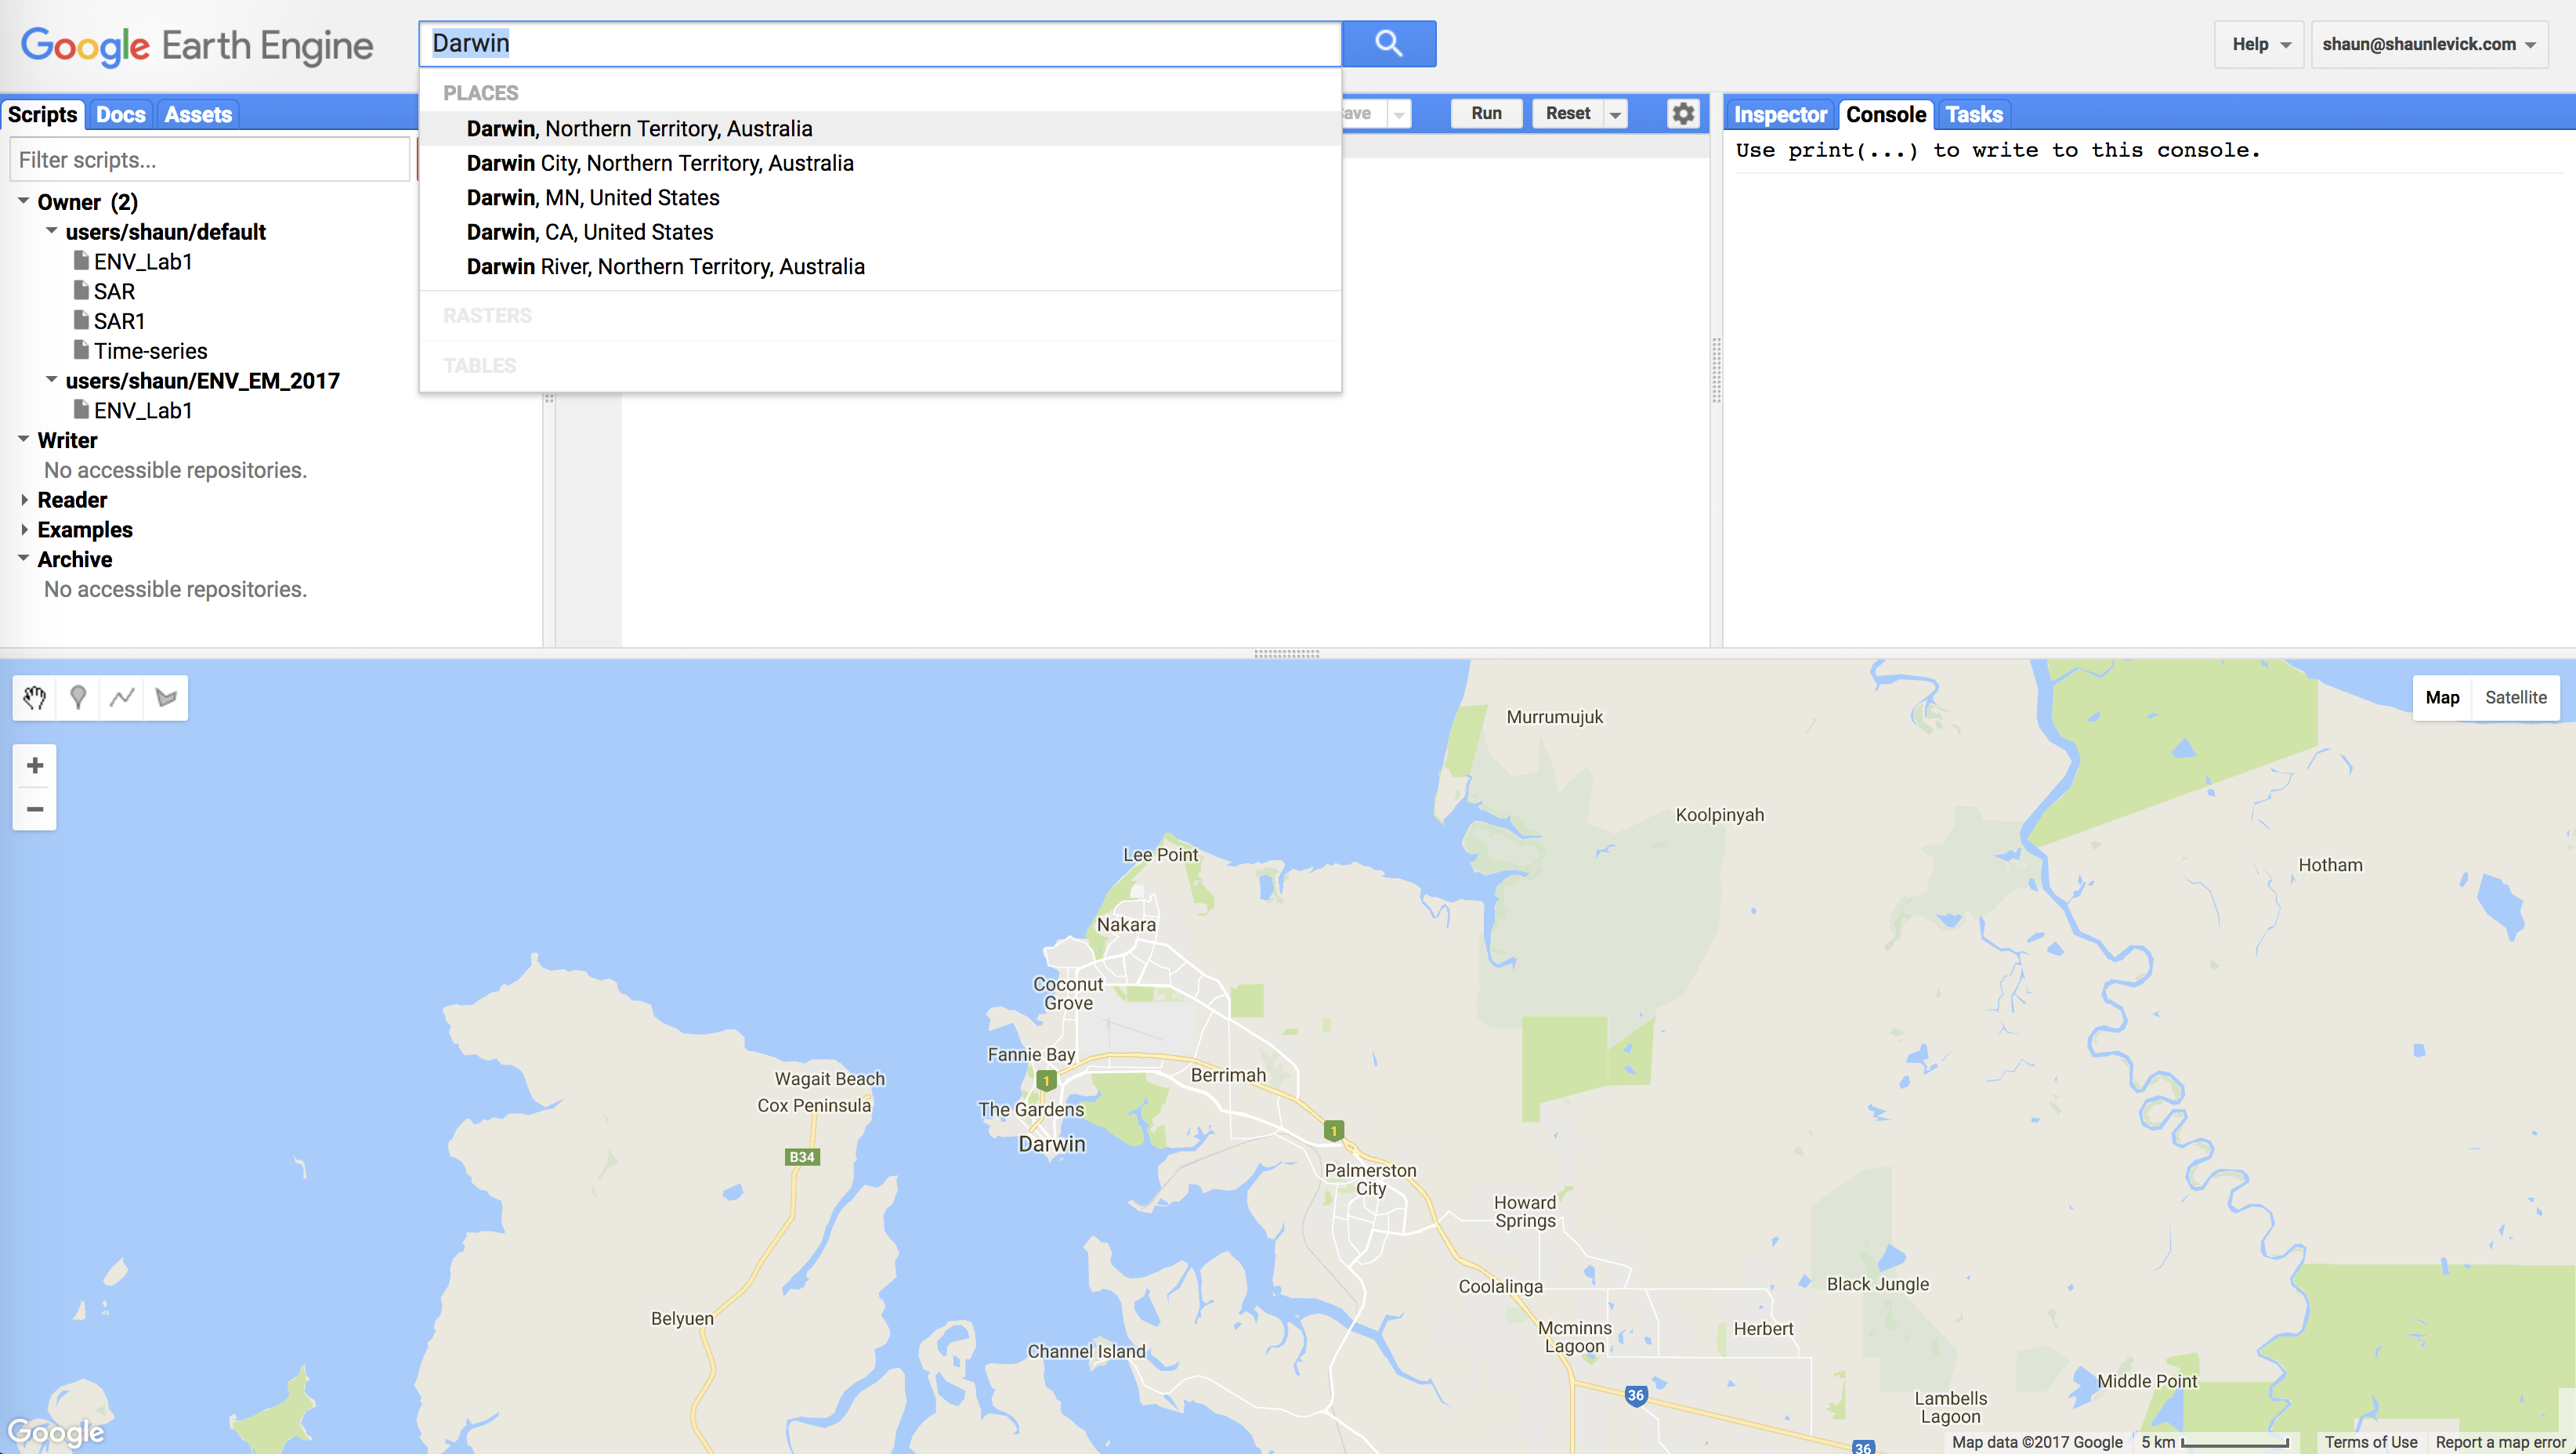The image size is (2576, 1454).
Task: Click the line drawing tool
Action: tap(121, 695)
